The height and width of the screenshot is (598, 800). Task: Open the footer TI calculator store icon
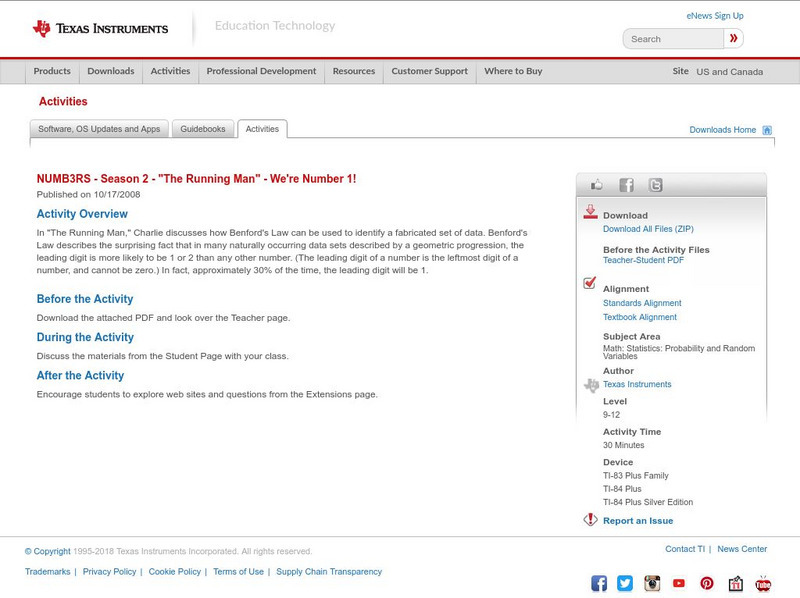735,583
